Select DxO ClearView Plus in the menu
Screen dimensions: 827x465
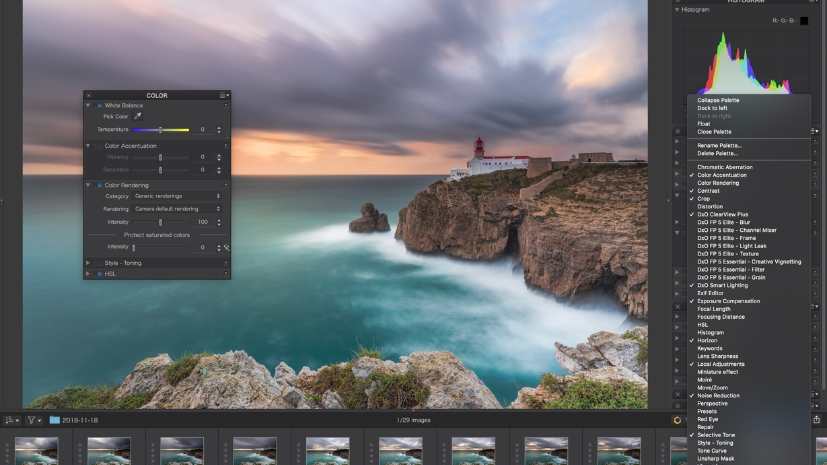click(722, 214)
